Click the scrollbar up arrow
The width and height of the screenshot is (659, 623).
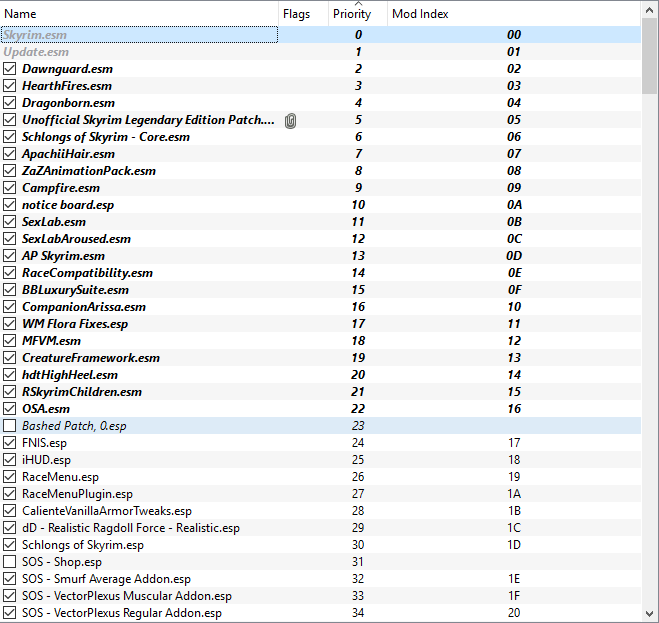pos(650,10)
